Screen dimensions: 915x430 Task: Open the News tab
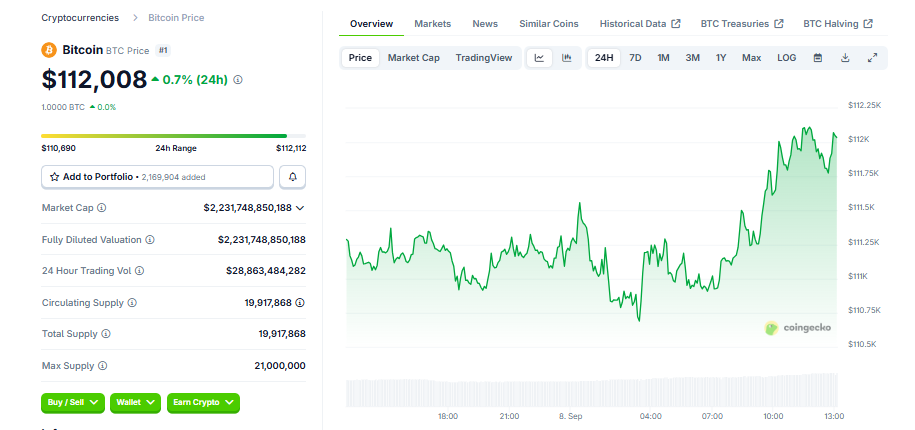(x=485, y=24)
